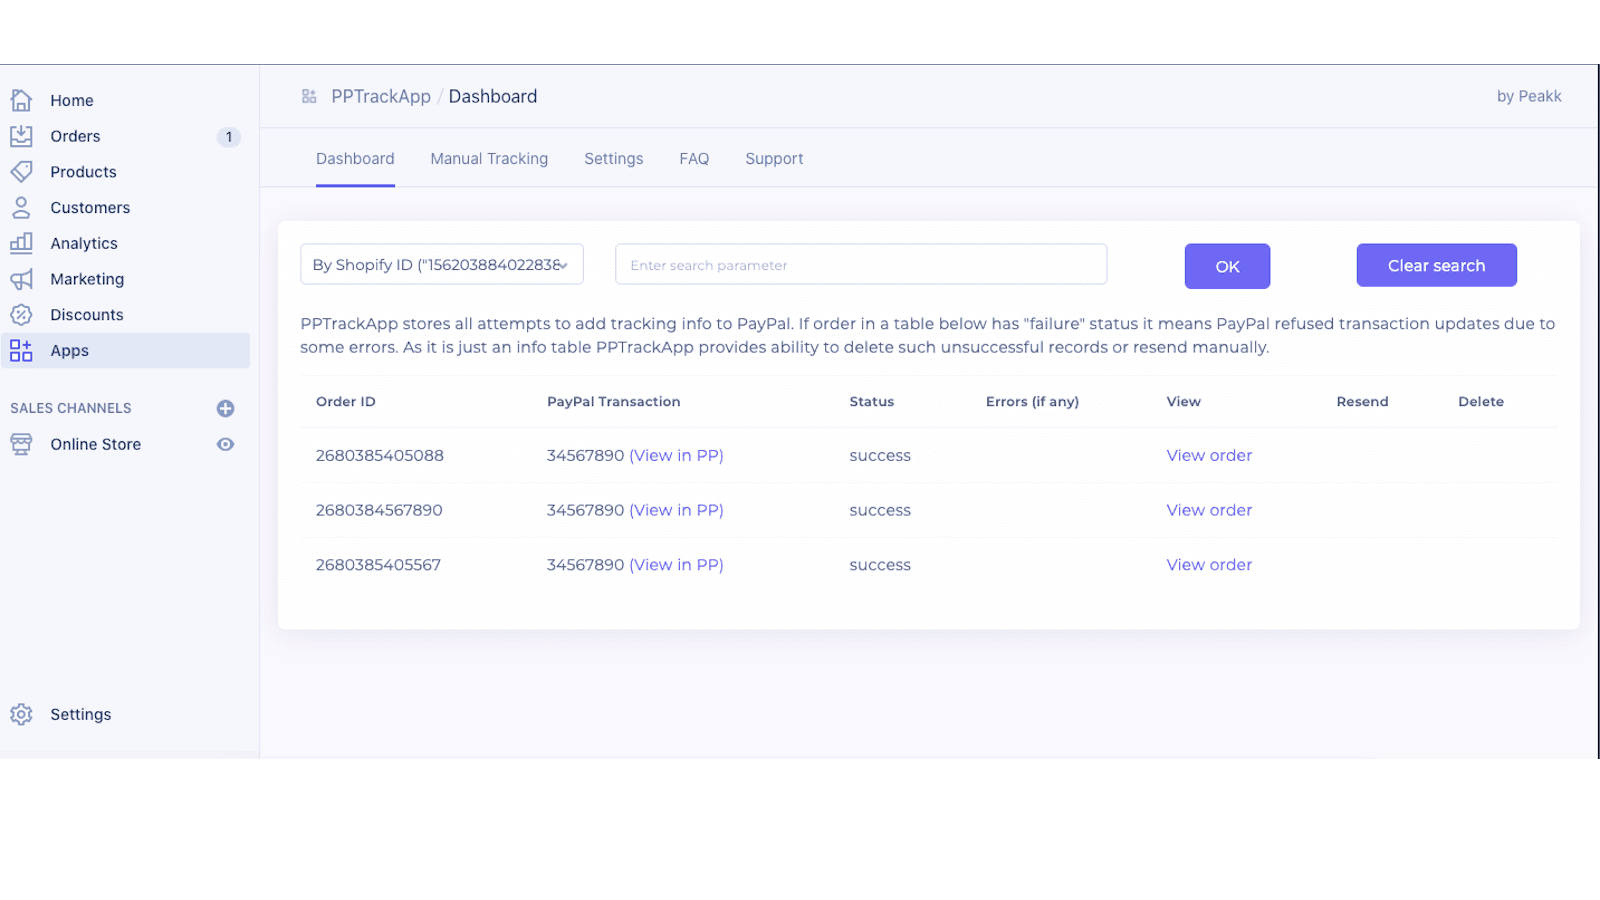
Task: Click the Settings gear icon in sidebar
Action: [21, 714]
